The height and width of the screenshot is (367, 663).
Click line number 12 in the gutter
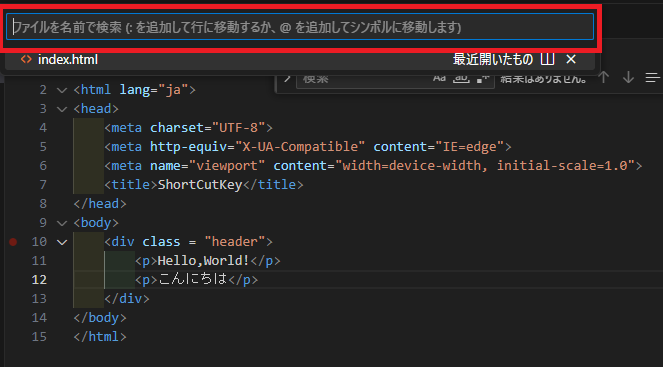[x=39, y=279]
